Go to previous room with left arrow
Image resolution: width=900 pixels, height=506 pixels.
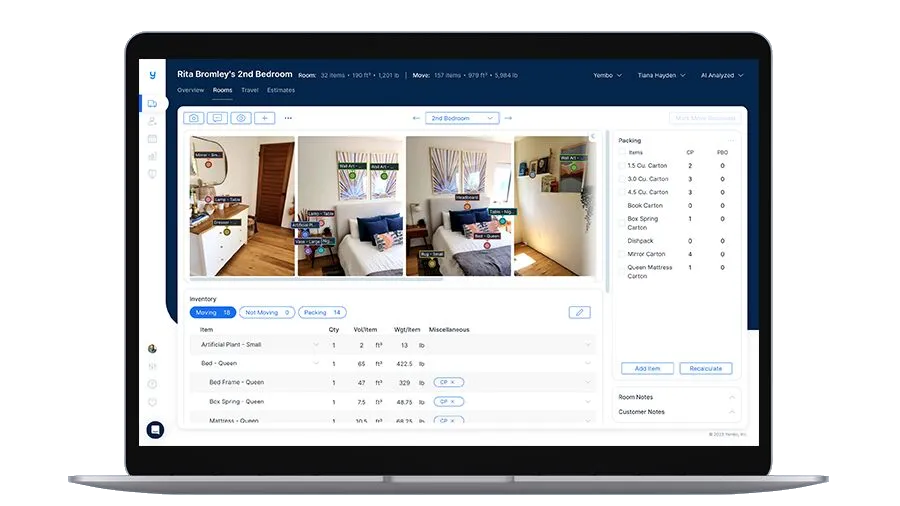416,118
